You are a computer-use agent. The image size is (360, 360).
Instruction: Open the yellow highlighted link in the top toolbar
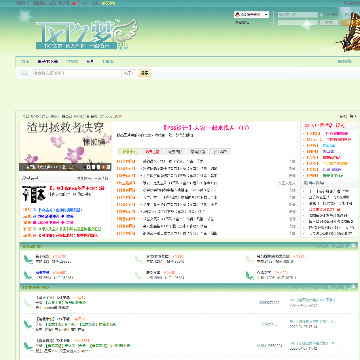pos(108,3)
